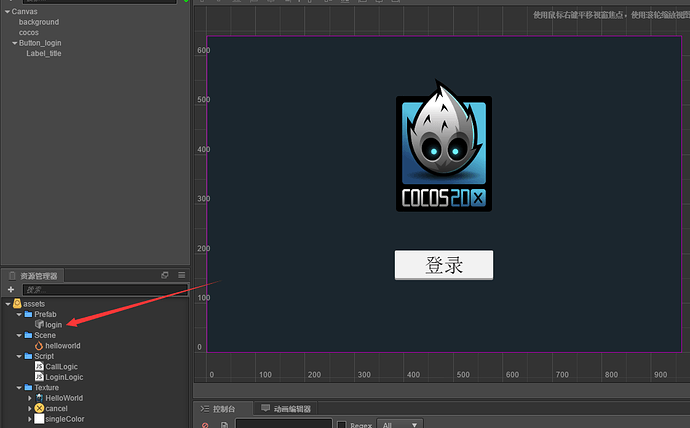This screenshot has height=428, width=690.
Task: Select the helloworld scene asset
Action: 63,346
